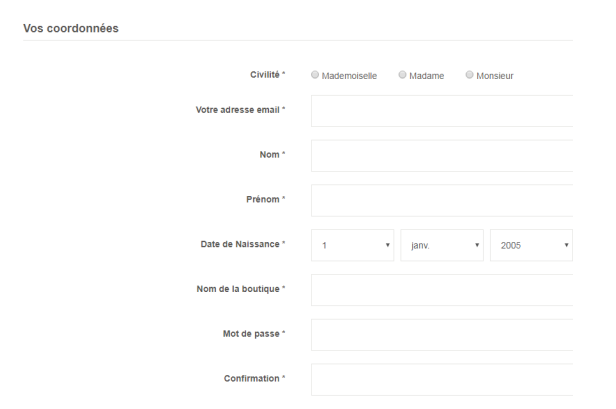Focus the Prénom input field
616x409 pixels.
point(442,200)
